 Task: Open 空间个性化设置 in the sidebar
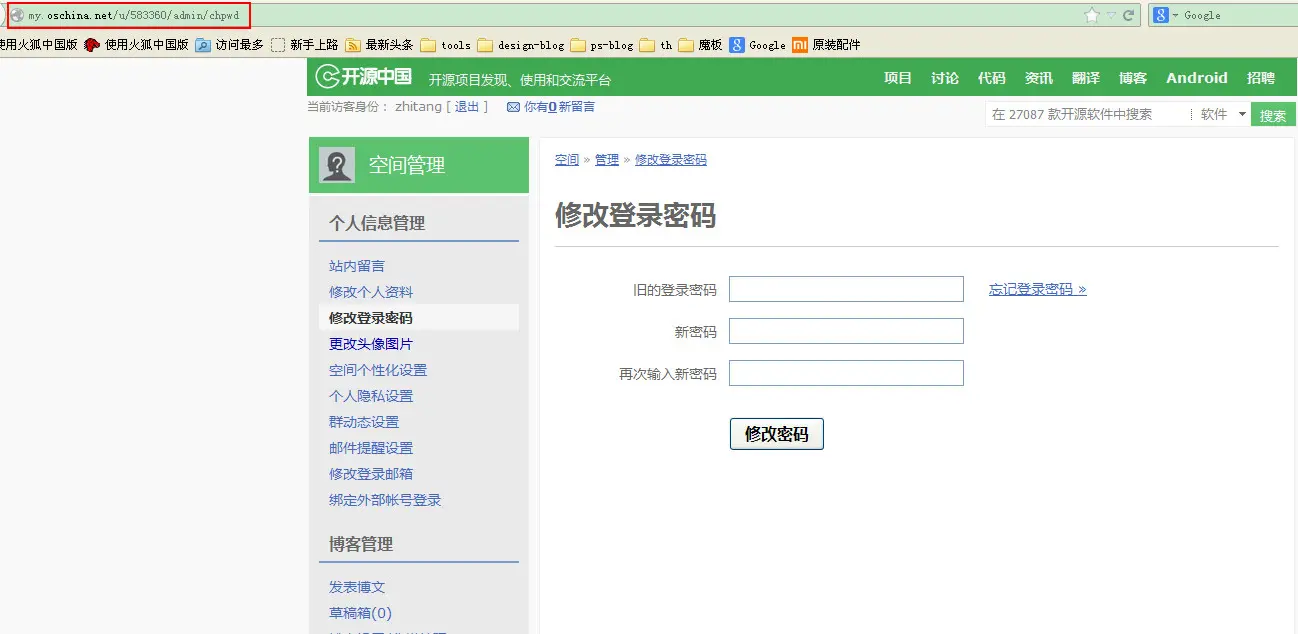tap(378, 370)
